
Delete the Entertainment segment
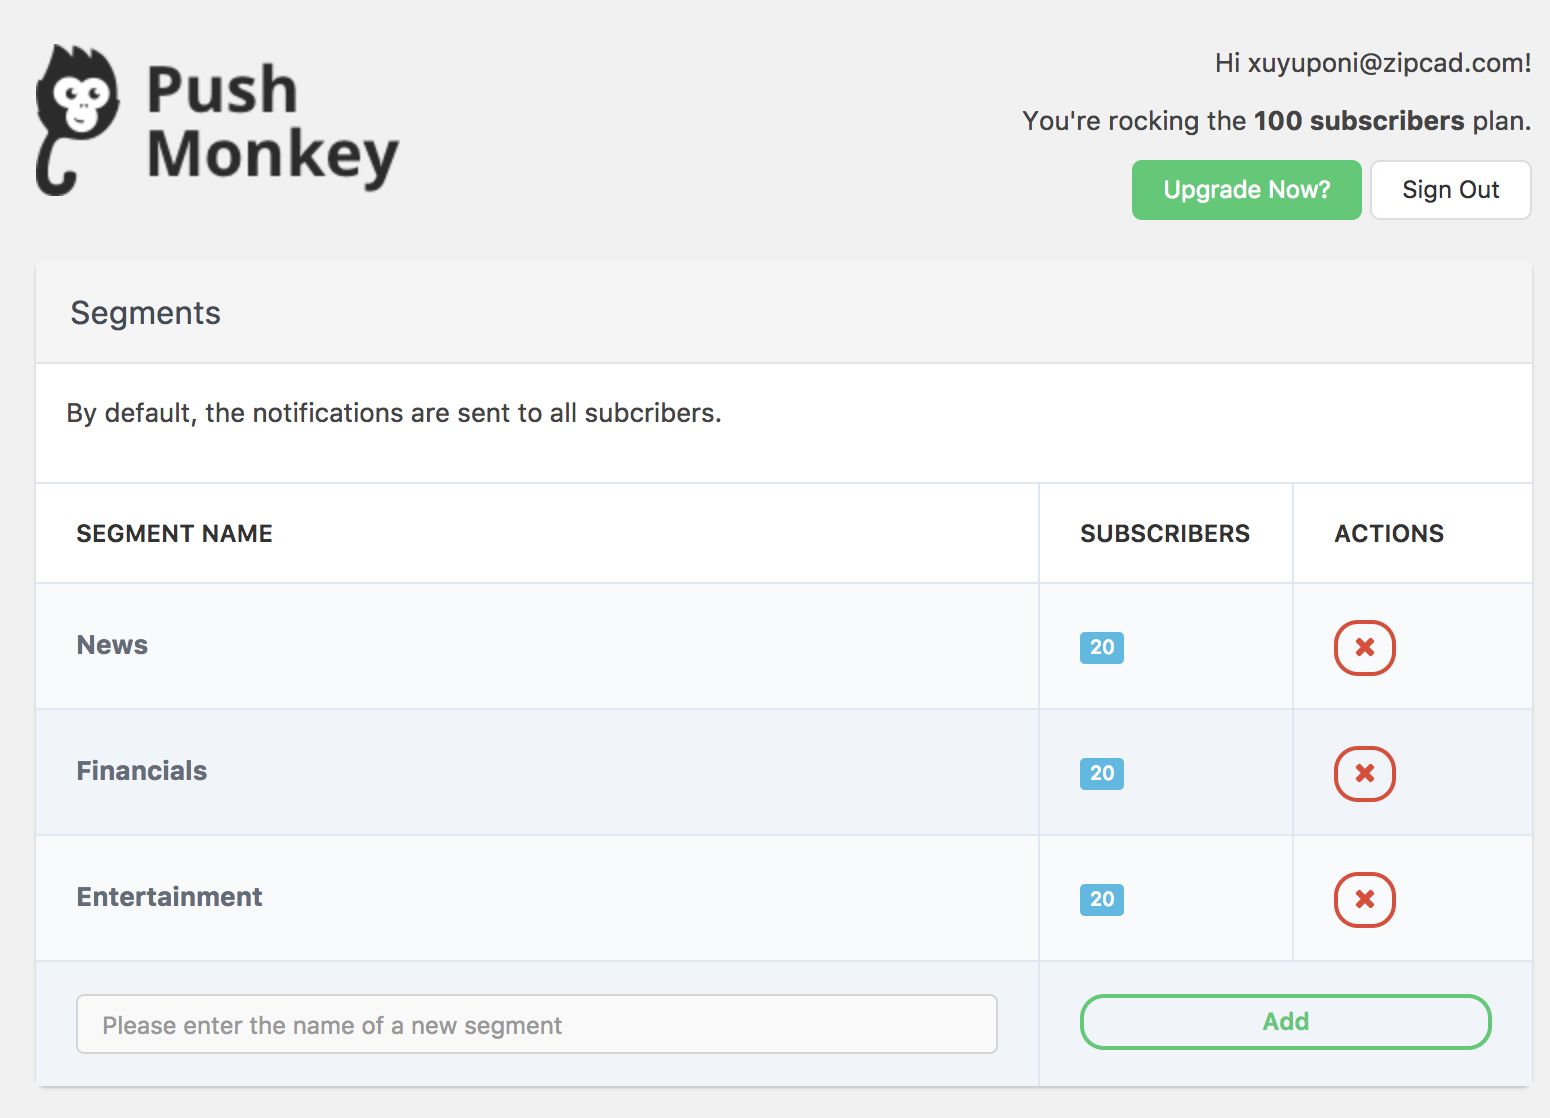(x=1364, y=899)
